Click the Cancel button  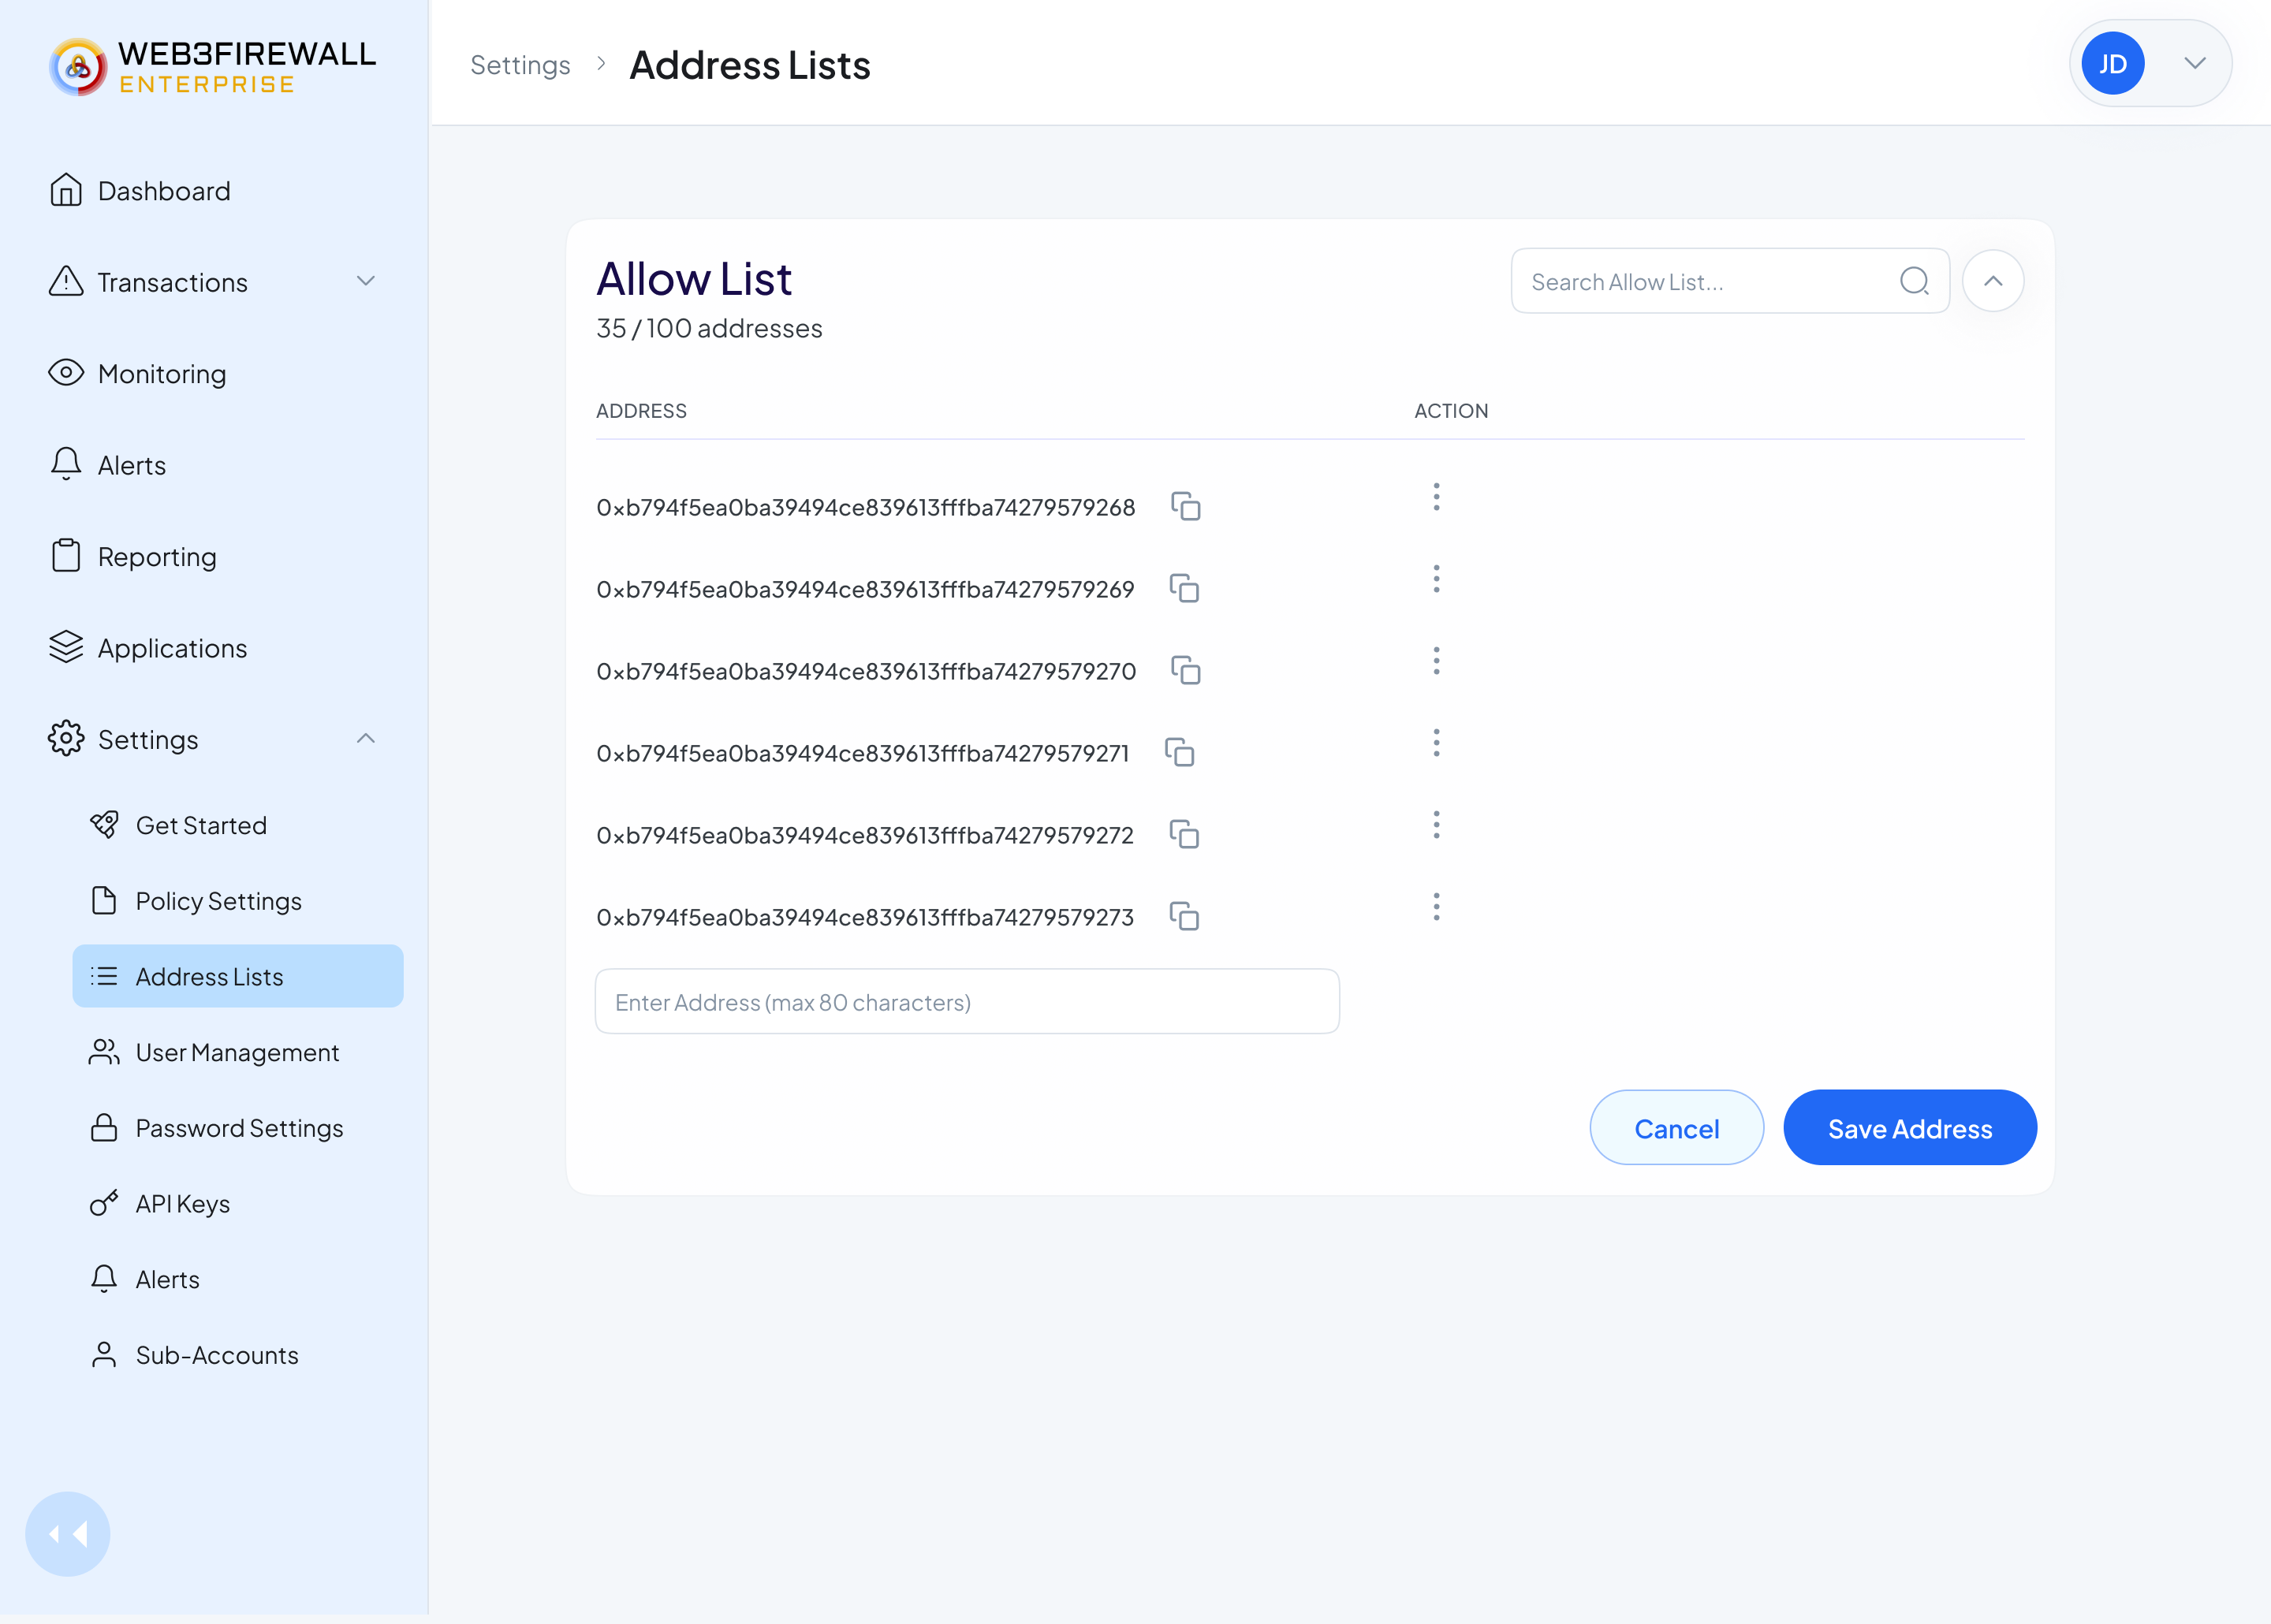(x=1677, y=1128)
